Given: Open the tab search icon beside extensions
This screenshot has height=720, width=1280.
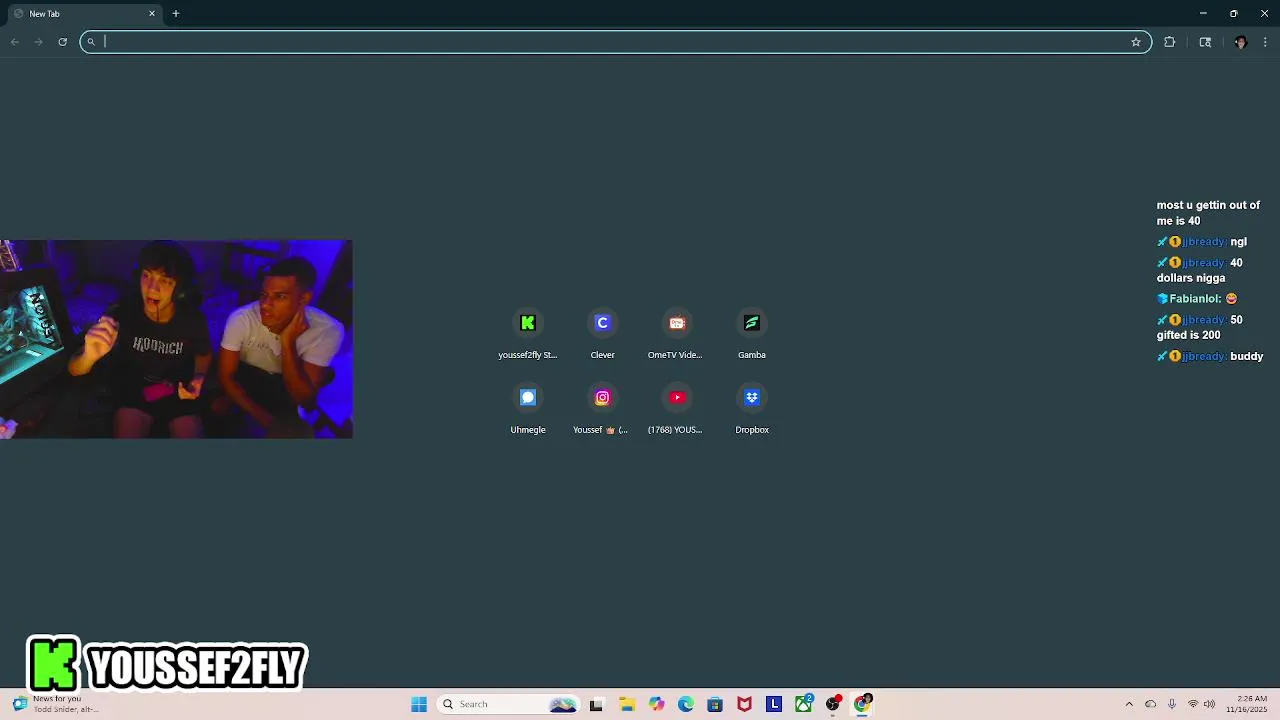Looking at the screenshot, I should pyautogui.click(x=1205, y=42).
